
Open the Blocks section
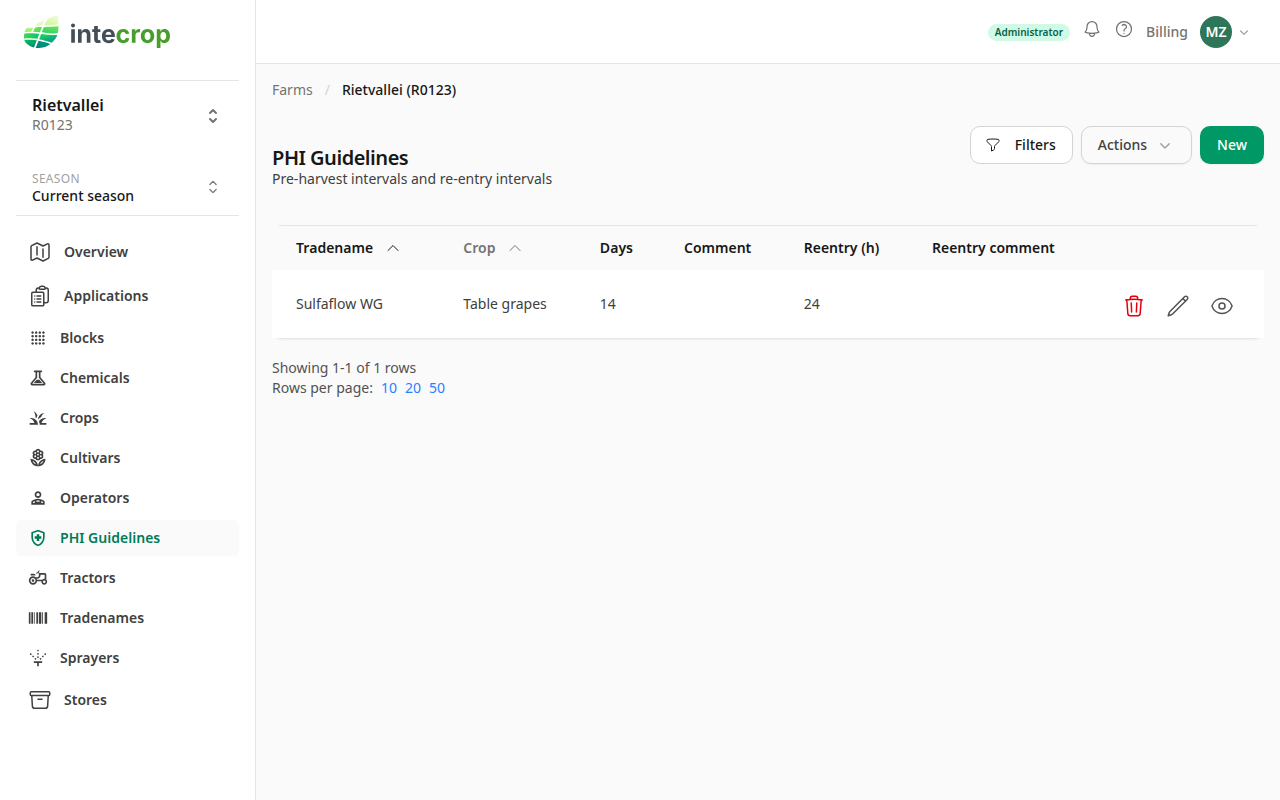[127, 338]
